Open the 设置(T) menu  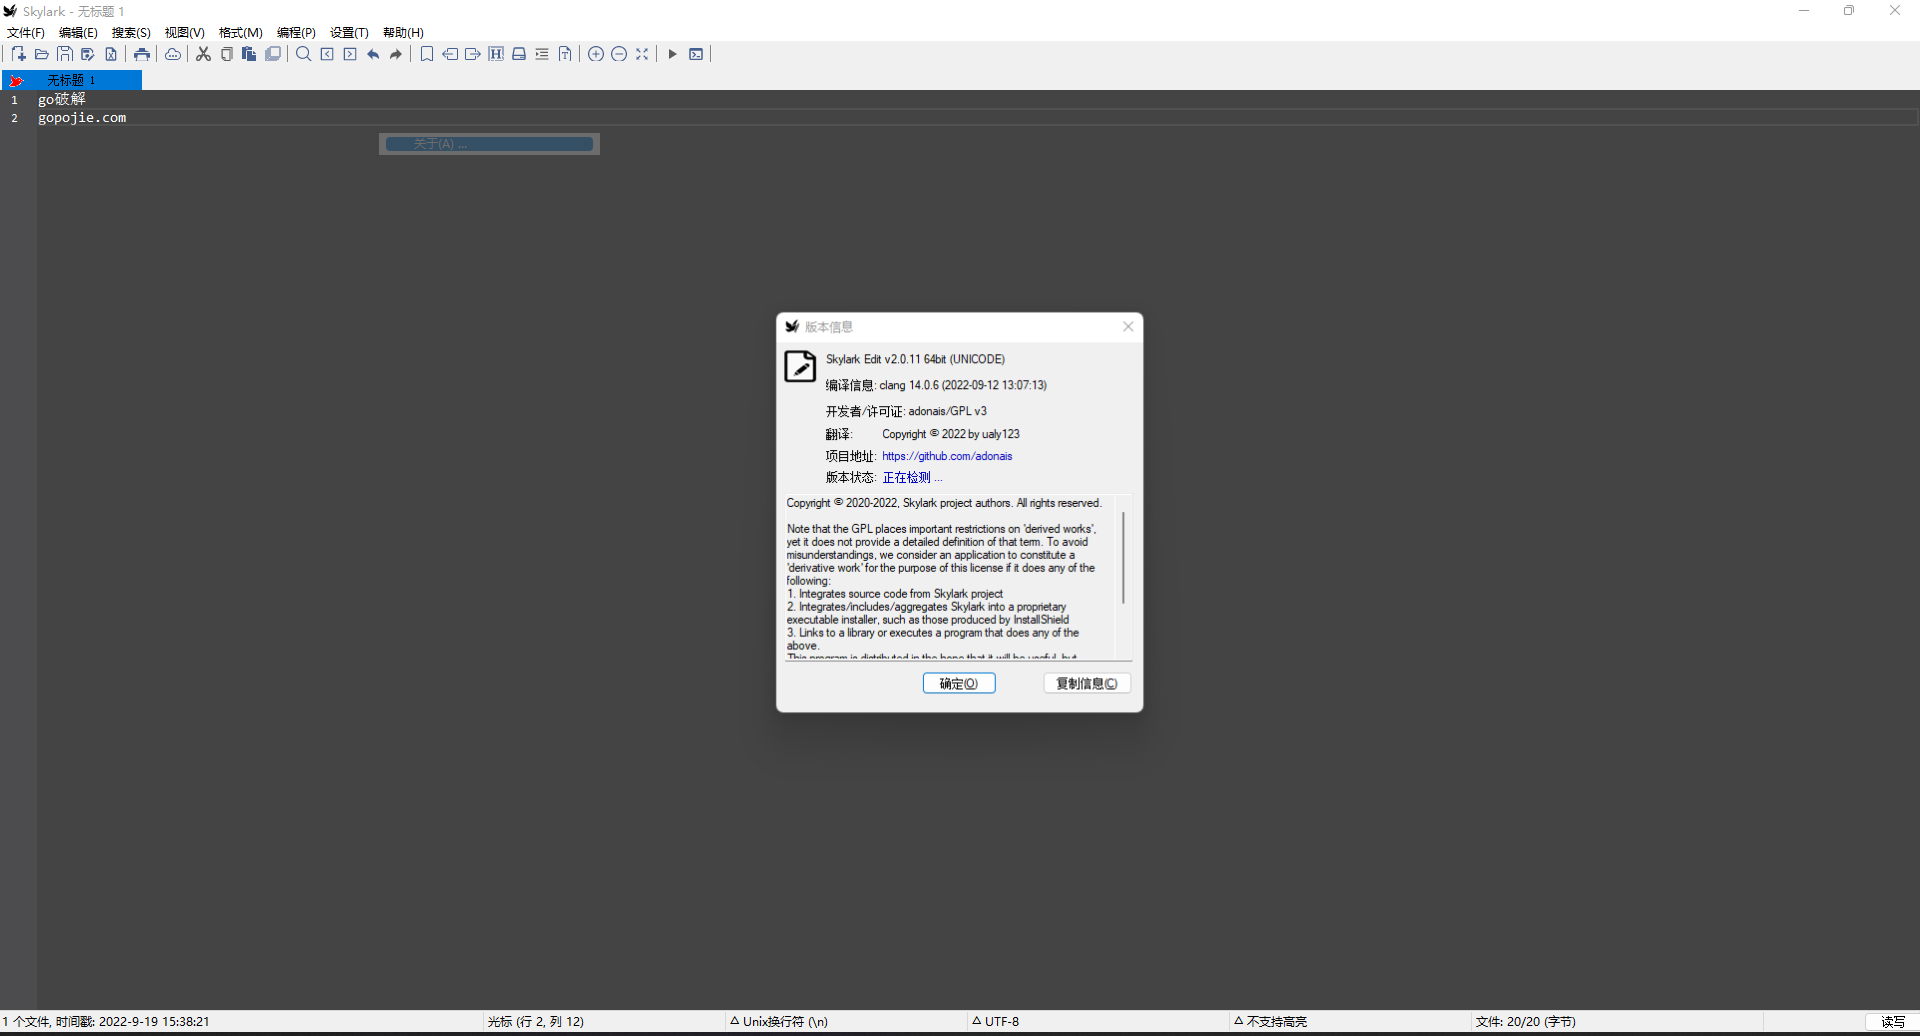click(x=349, y=33)
